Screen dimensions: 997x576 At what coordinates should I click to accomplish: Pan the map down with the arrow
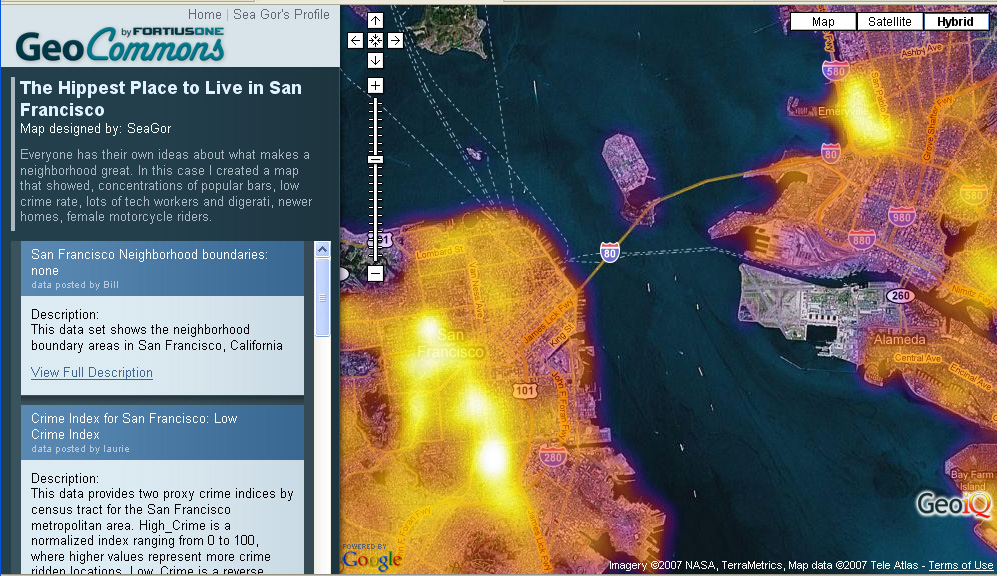pos(375,60)
